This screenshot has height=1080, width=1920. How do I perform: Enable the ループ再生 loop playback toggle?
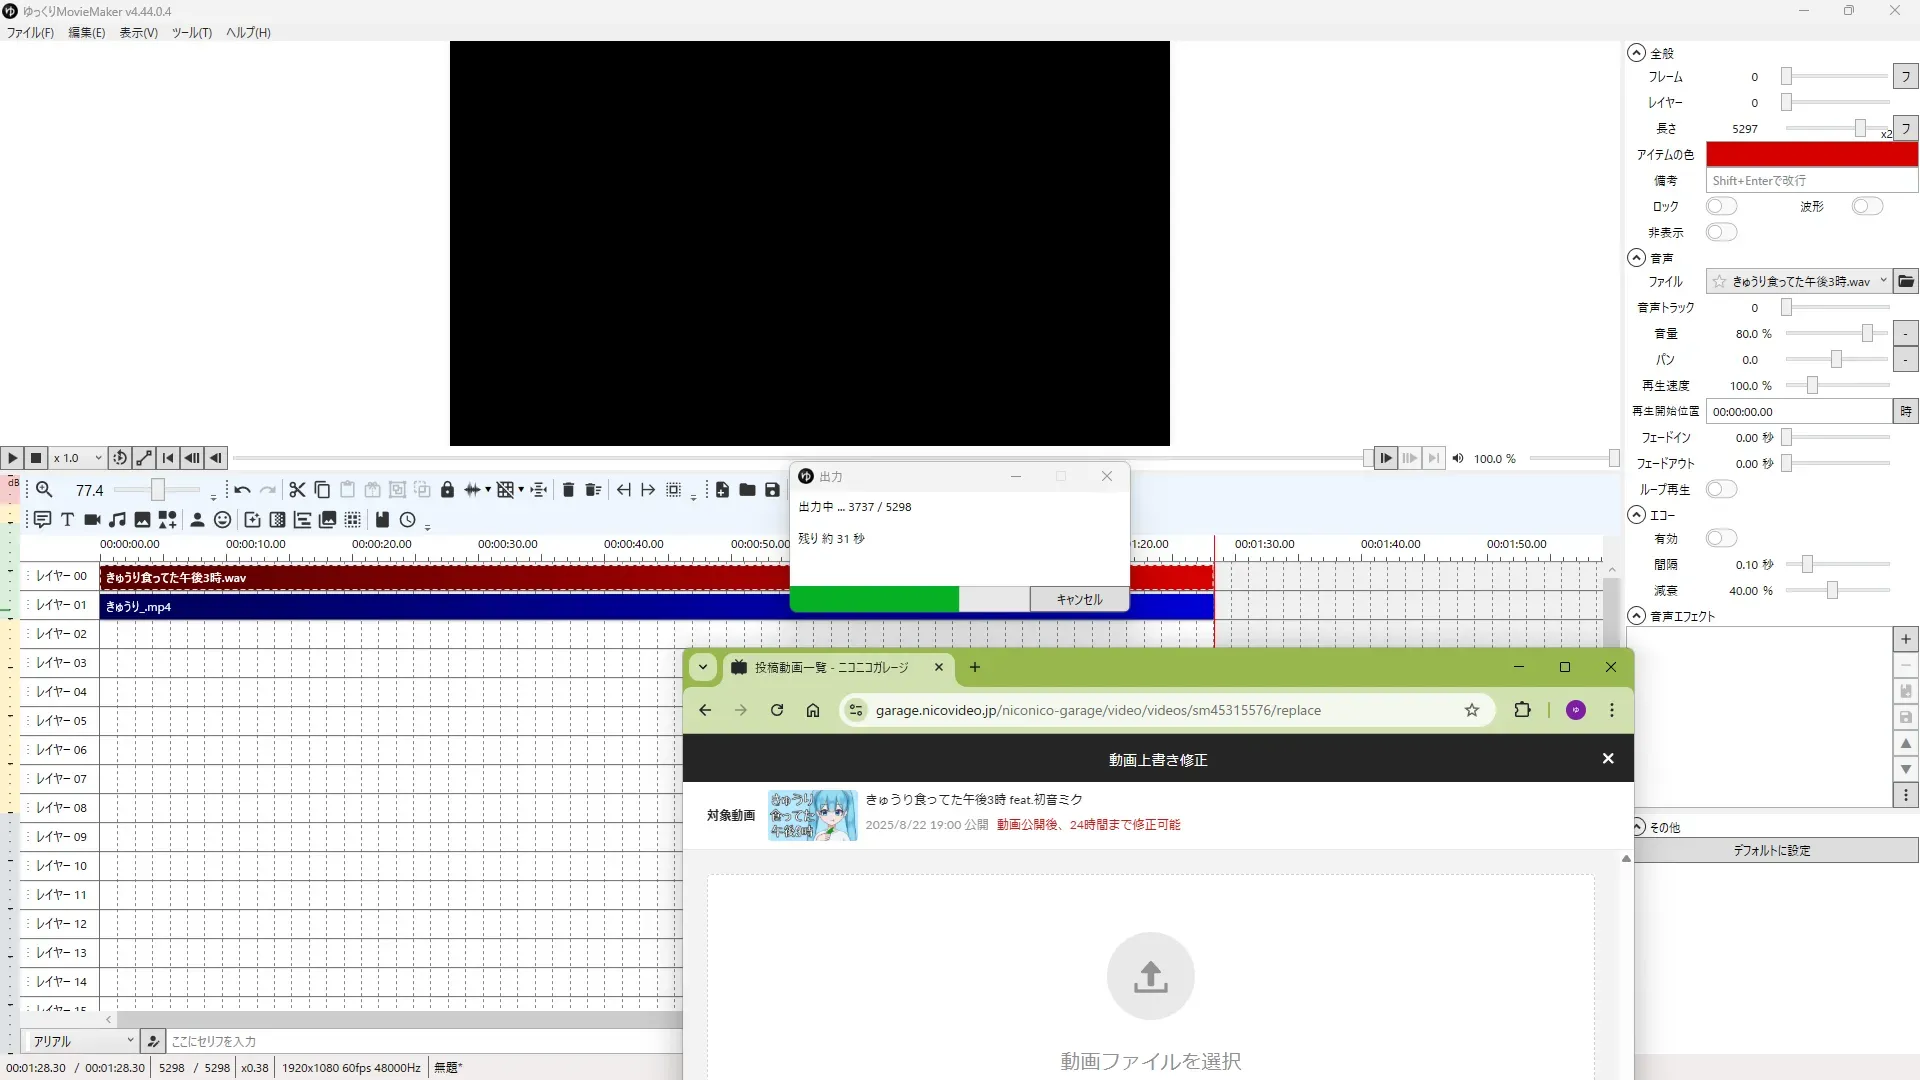pos(1721,489)
